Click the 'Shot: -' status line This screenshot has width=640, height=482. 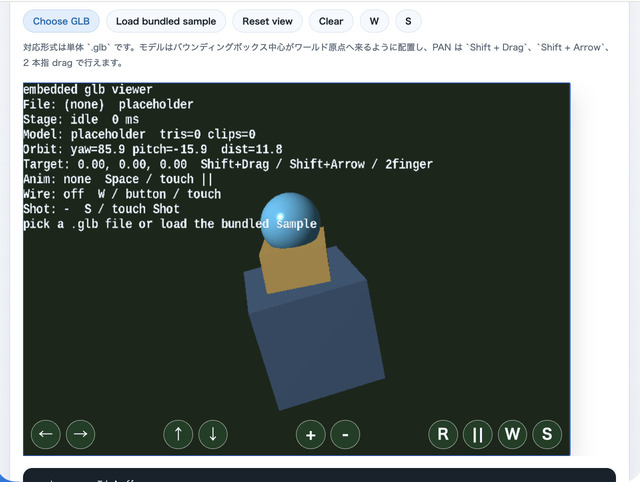pyautogui.click(x=101, y=209)
